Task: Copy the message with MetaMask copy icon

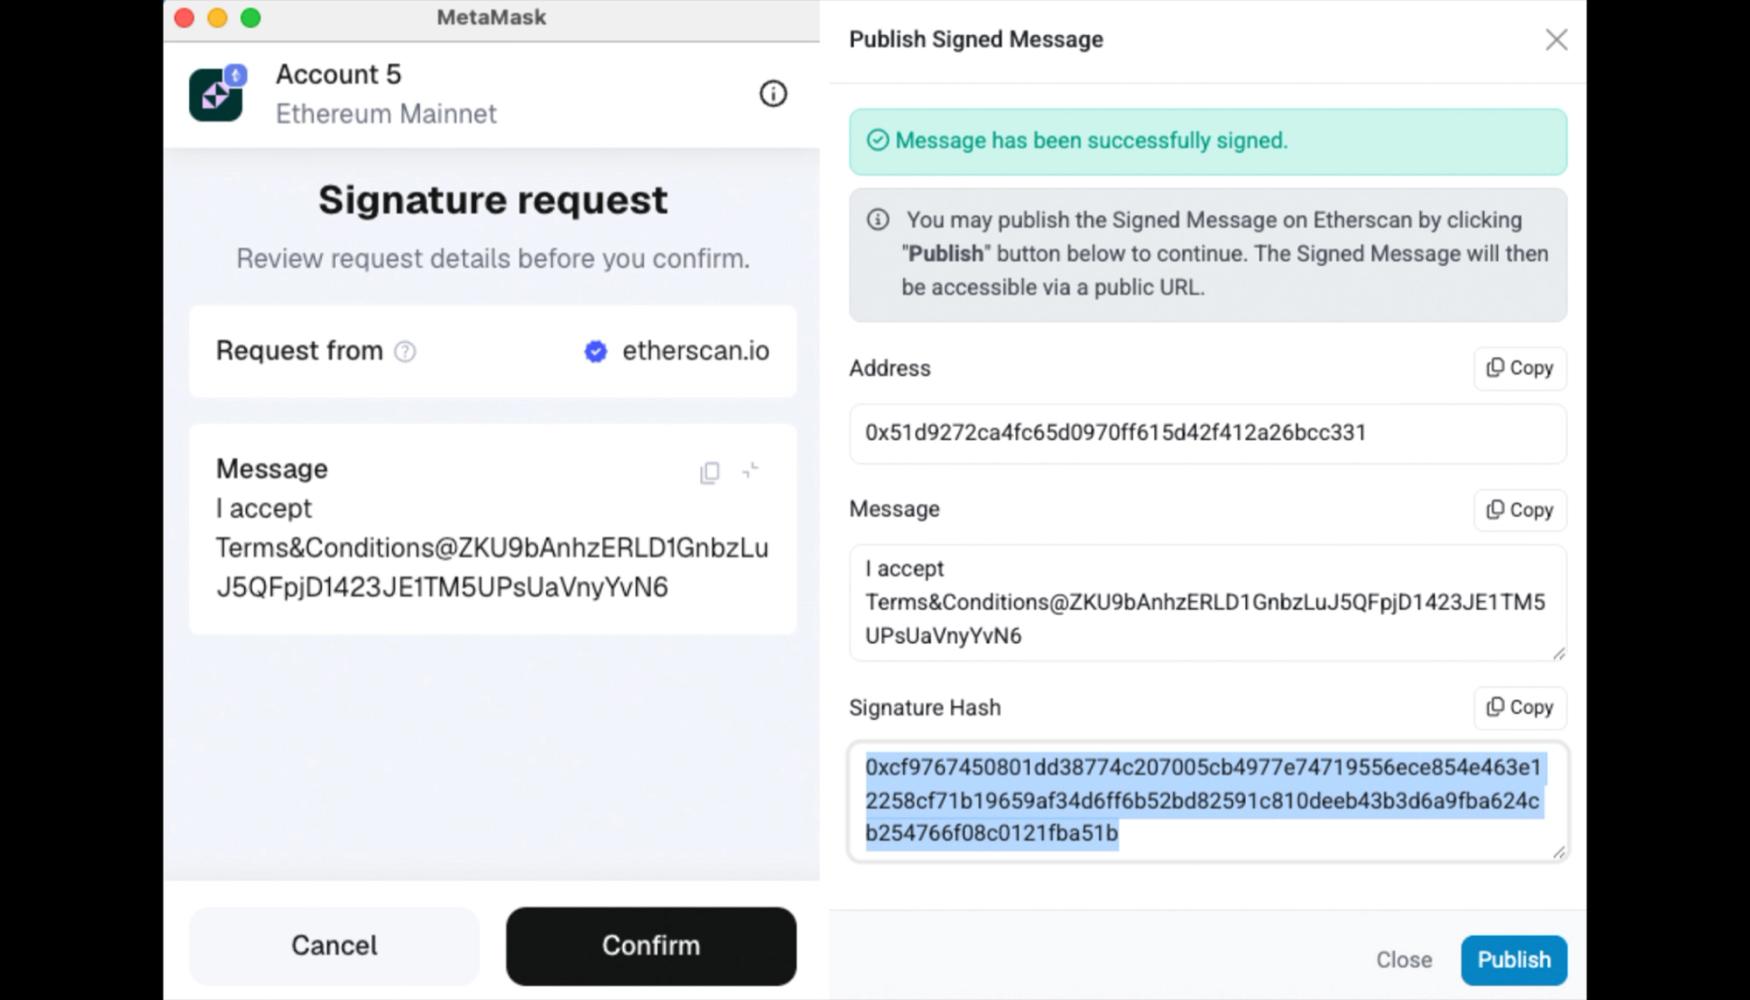Action: 710,472
